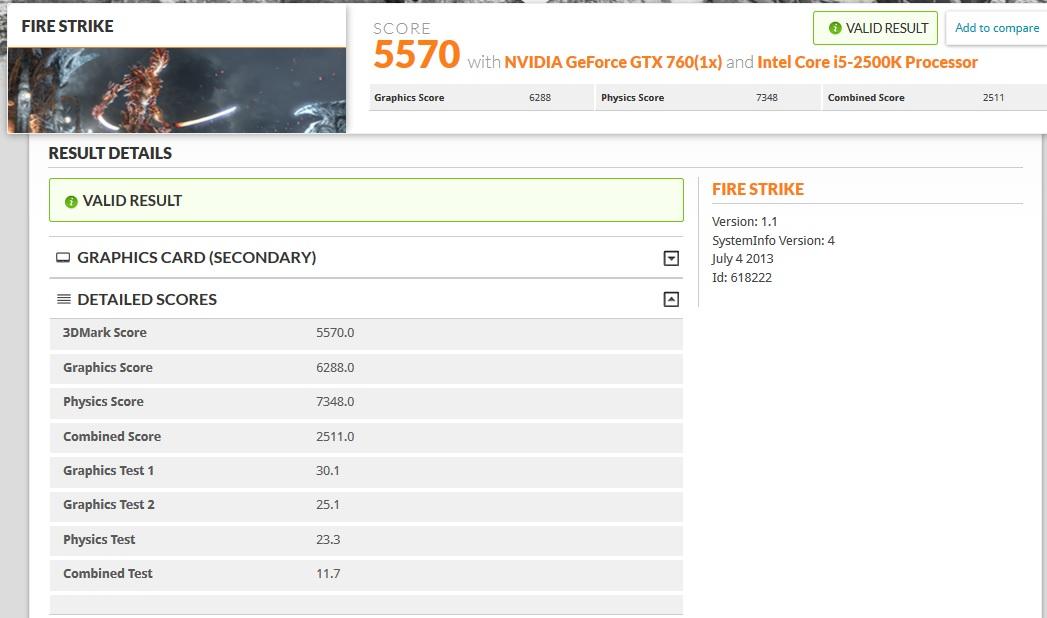Screen dimensions: 1047x618
Task: Click the Version: 1.1 text
Action: 745,222
